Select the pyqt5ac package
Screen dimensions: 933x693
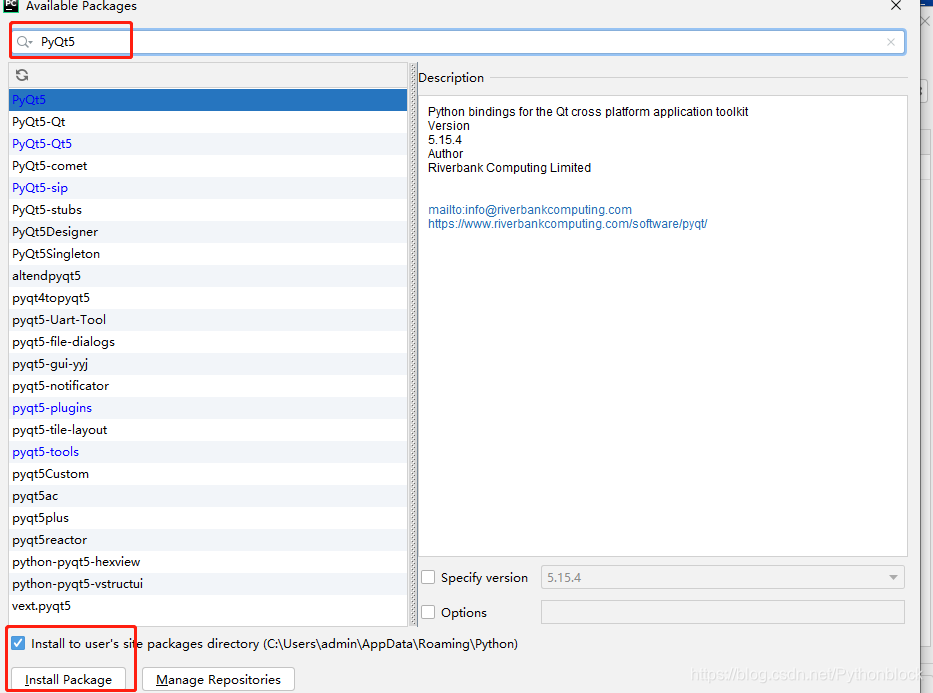coord(208,496)
